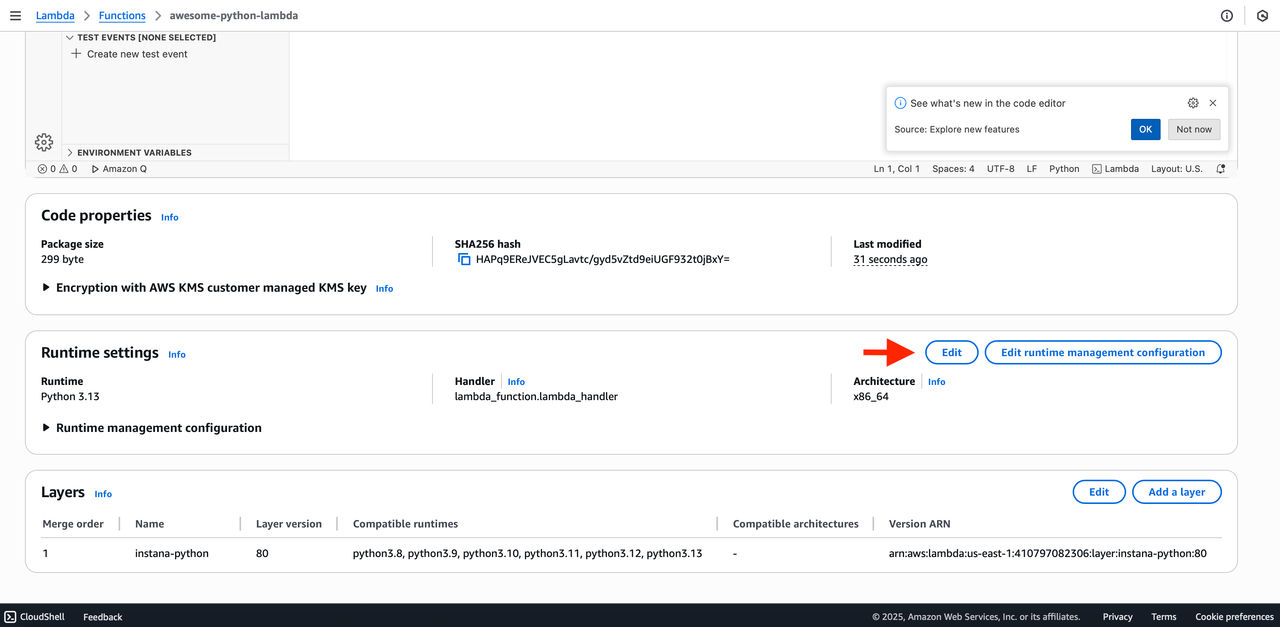Click Feedback link in footer
The height and width of the screenshot is (627, 1280).
tap(103, 617)
